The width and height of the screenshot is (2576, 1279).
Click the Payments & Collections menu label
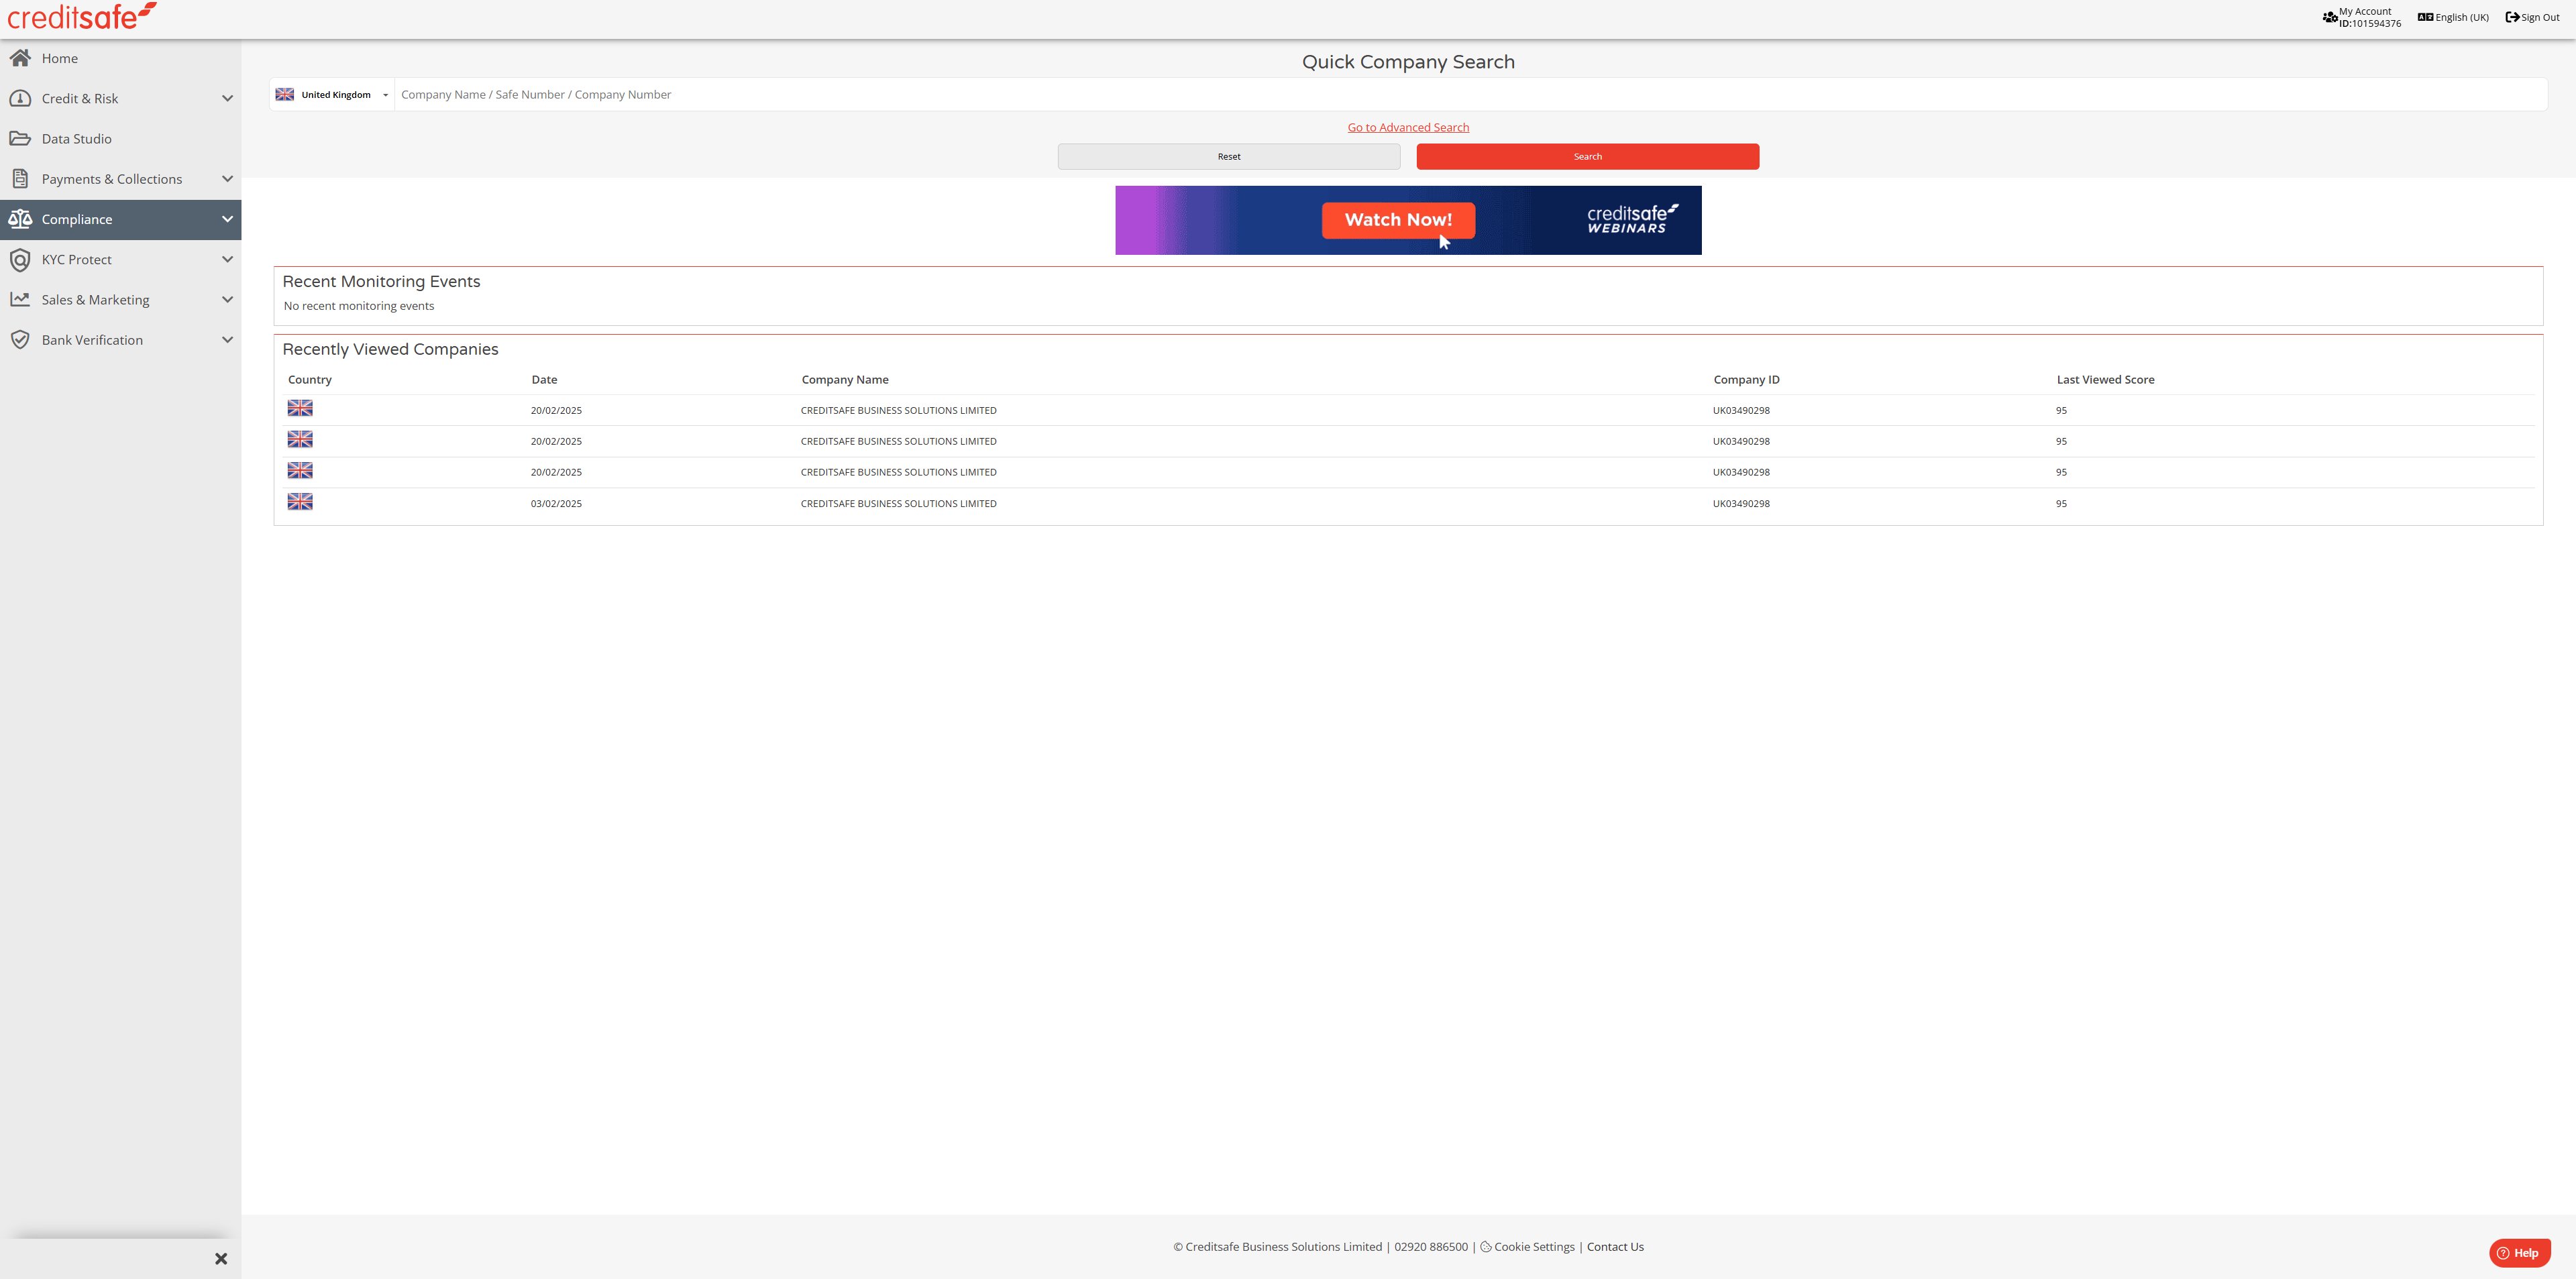(112, 179)
